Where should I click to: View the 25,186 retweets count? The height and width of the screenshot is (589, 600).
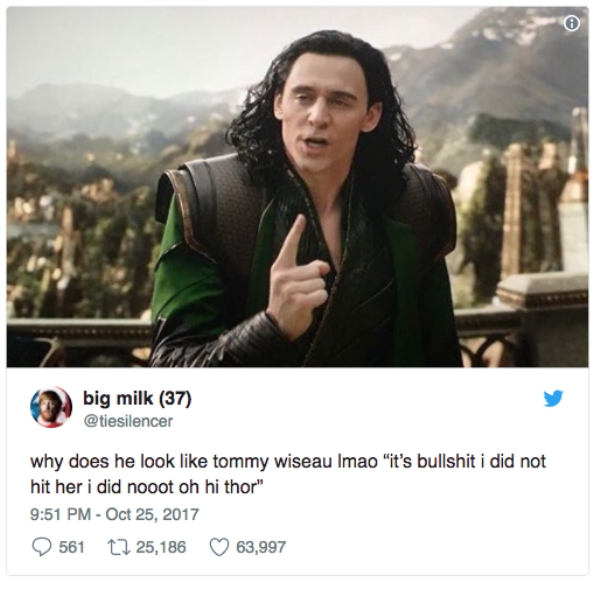click(161, 547)
